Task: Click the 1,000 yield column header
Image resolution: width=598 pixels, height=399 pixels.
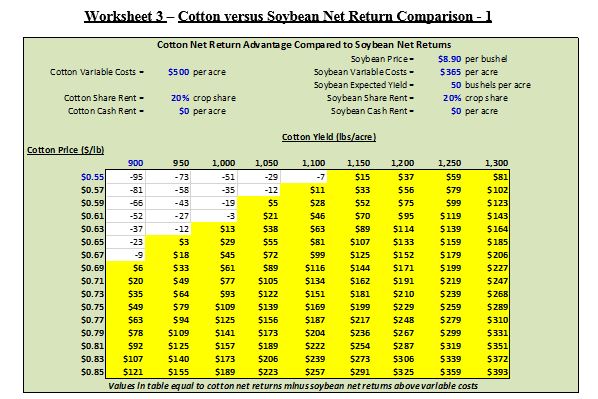Action: pyautogui.click(x=223, y=163)
